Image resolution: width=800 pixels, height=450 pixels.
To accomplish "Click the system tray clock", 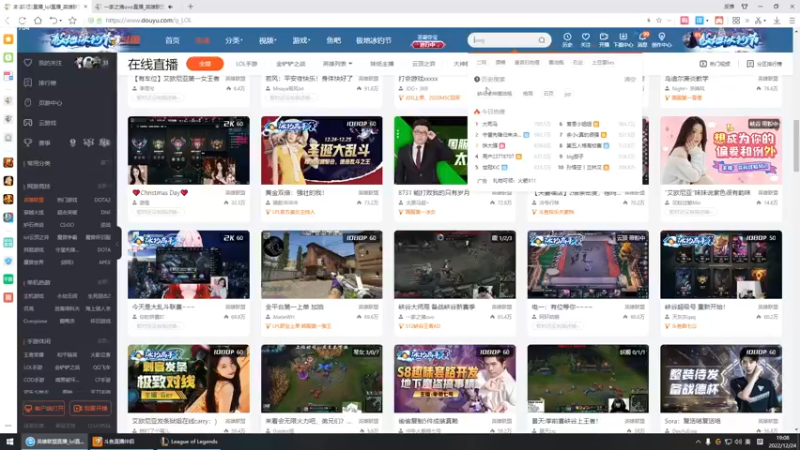I will click(x=782, y=442).
